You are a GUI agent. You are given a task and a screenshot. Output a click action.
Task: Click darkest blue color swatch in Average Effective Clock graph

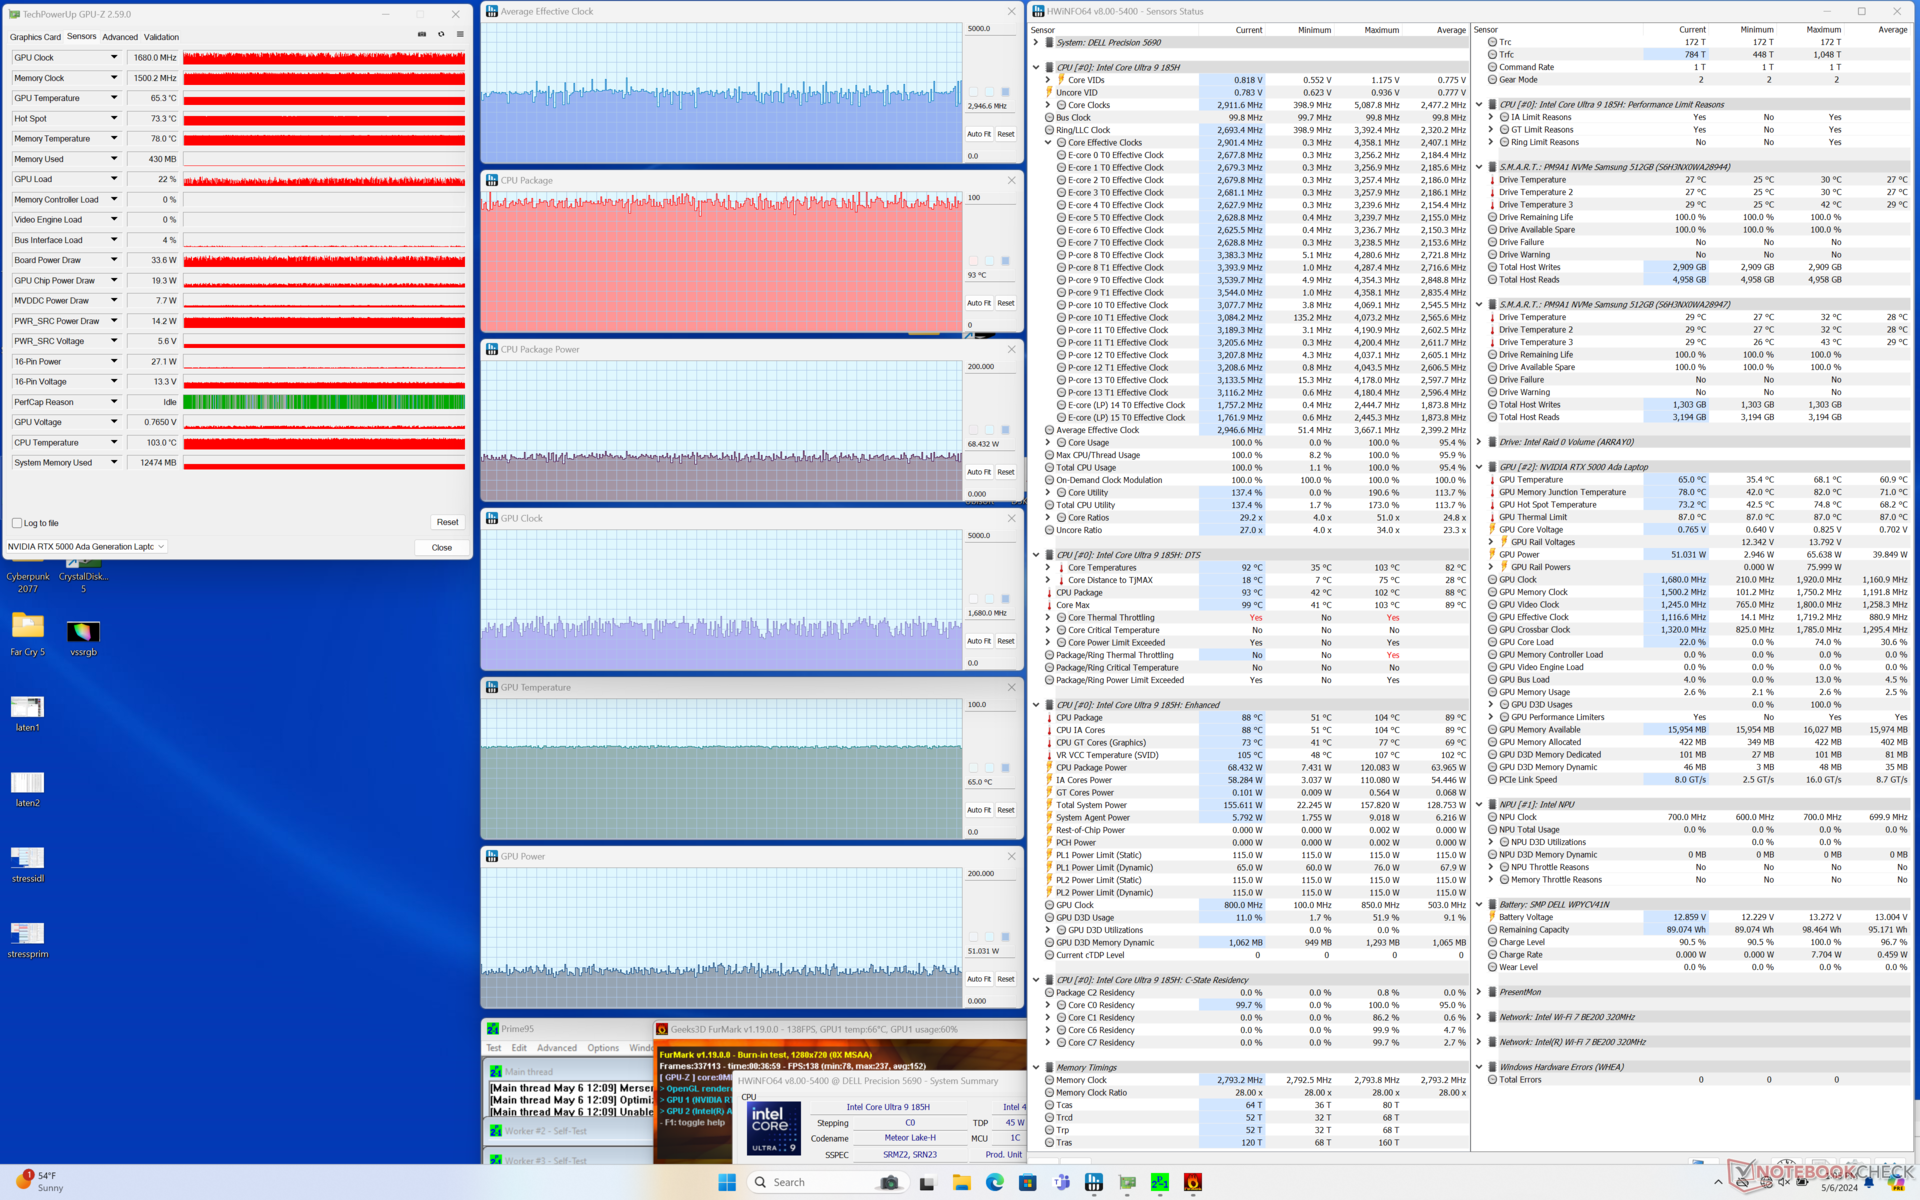(1005, 92)
